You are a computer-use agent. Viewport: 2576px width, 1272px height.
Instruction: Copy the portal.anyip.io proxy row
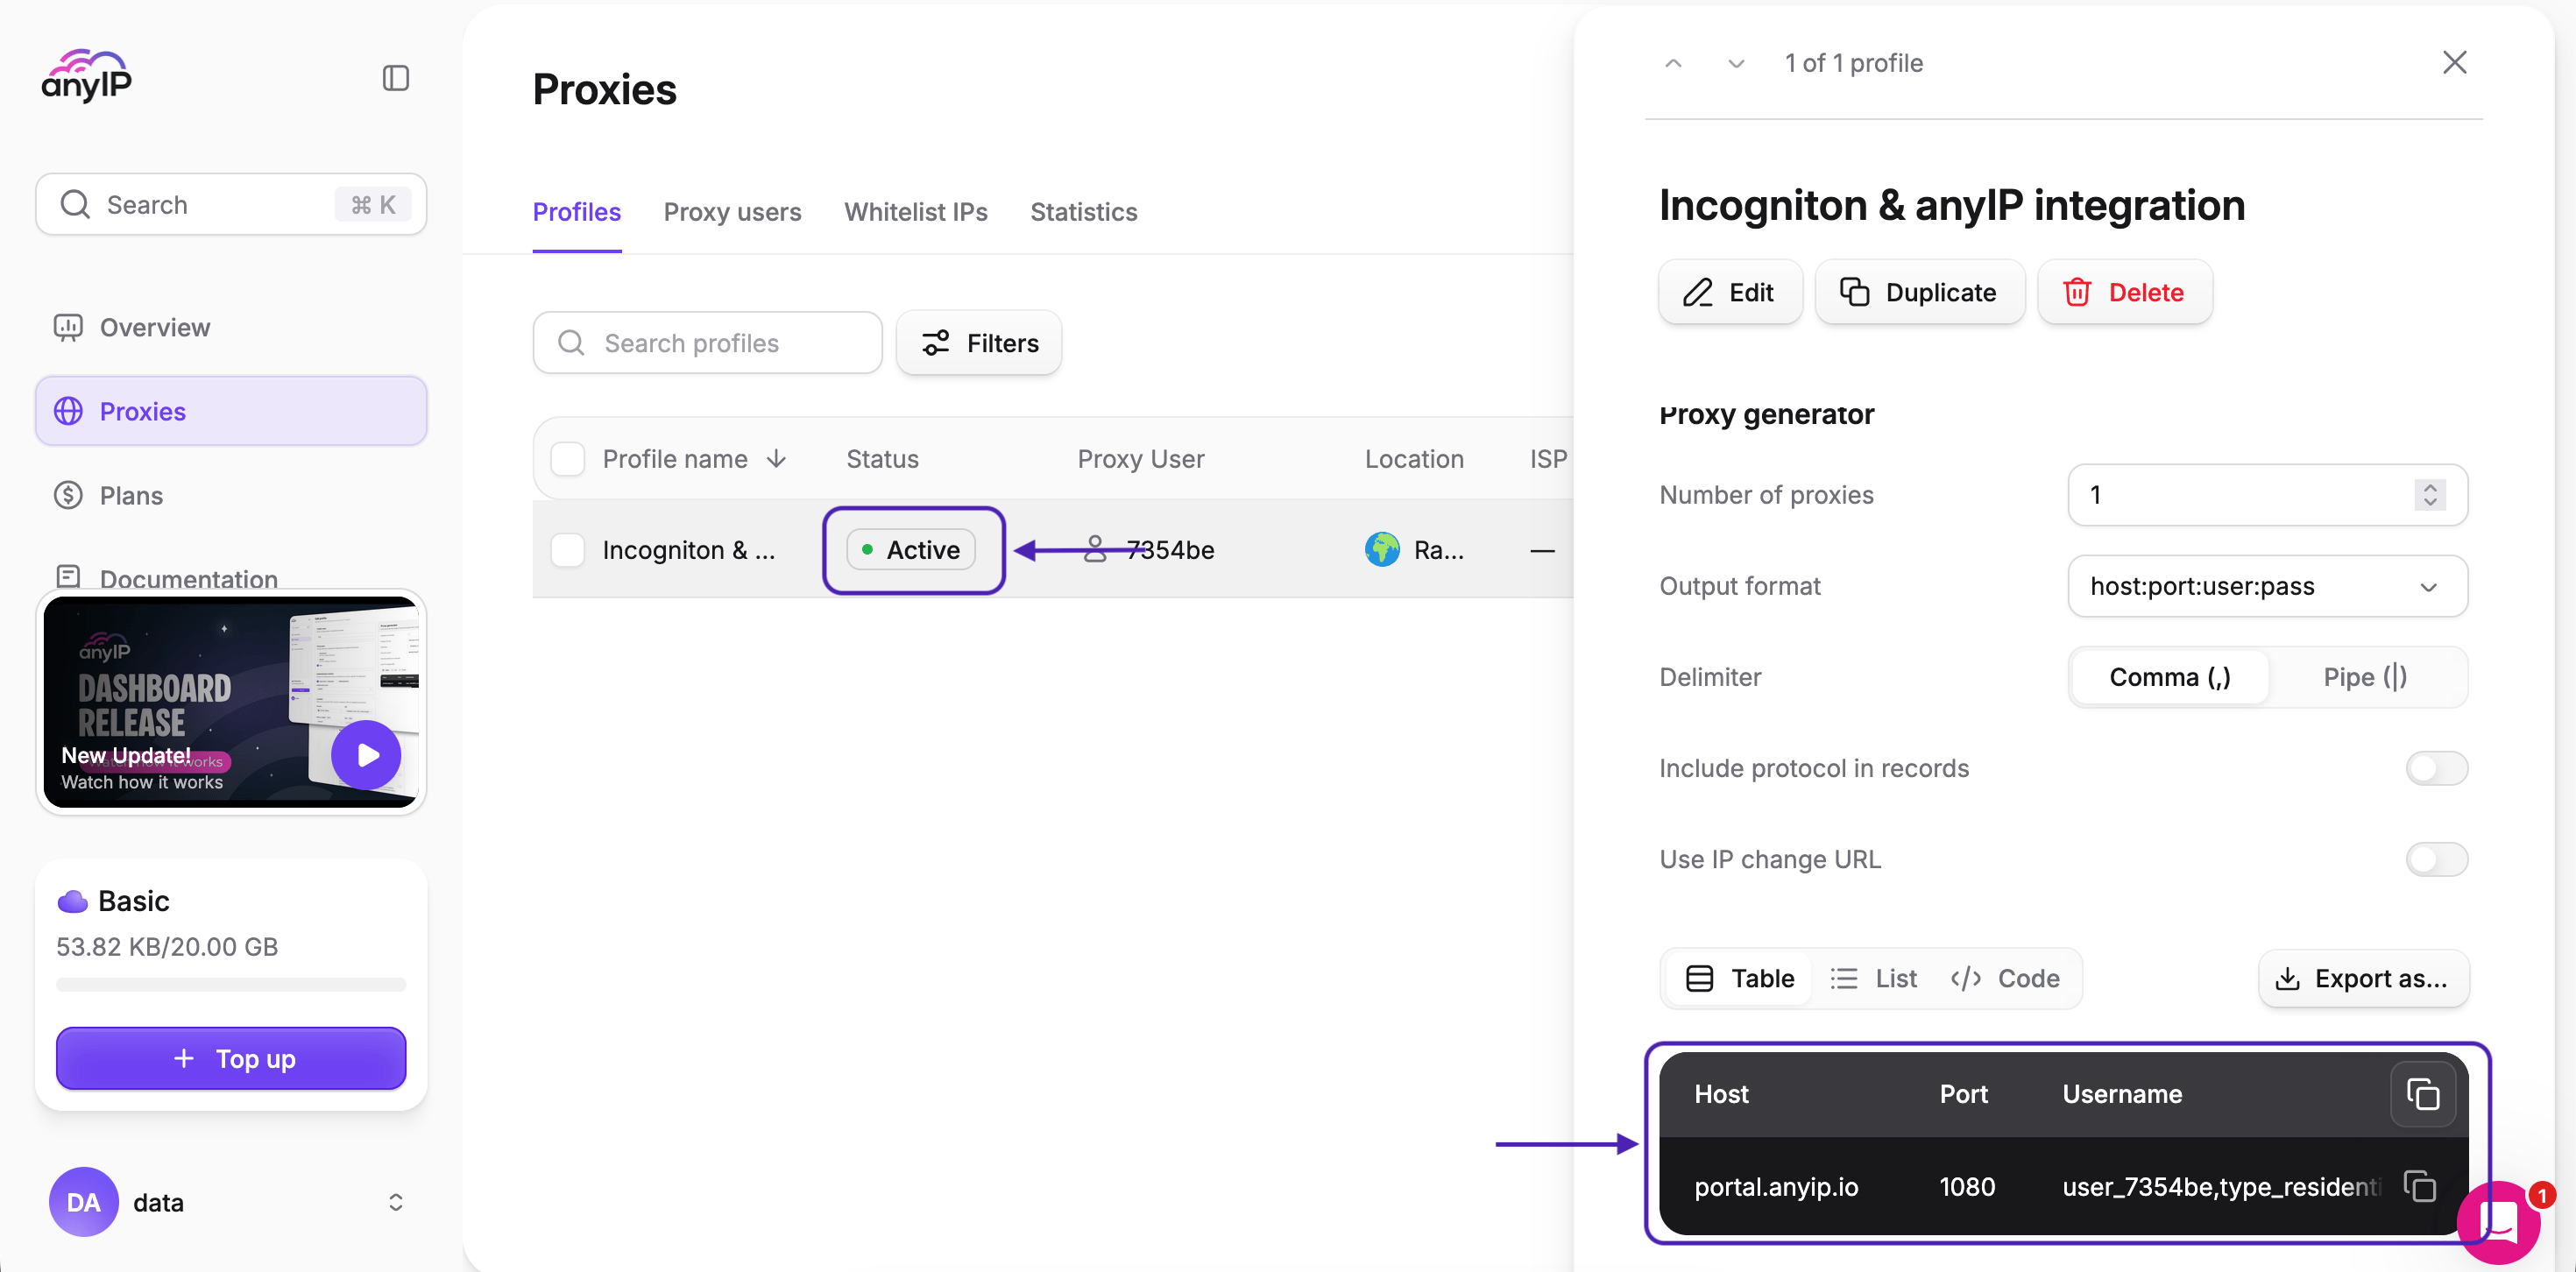pyautogui.click(x=2419, y=1186)
